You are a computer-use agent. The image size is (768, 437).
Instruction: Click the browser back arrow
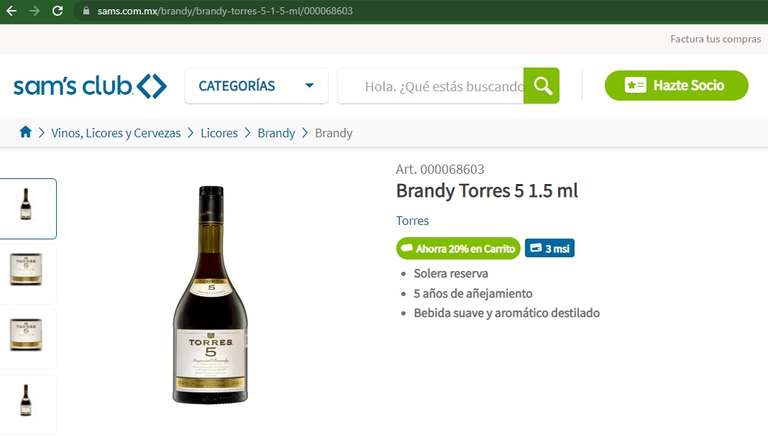[x=11, y=11]
